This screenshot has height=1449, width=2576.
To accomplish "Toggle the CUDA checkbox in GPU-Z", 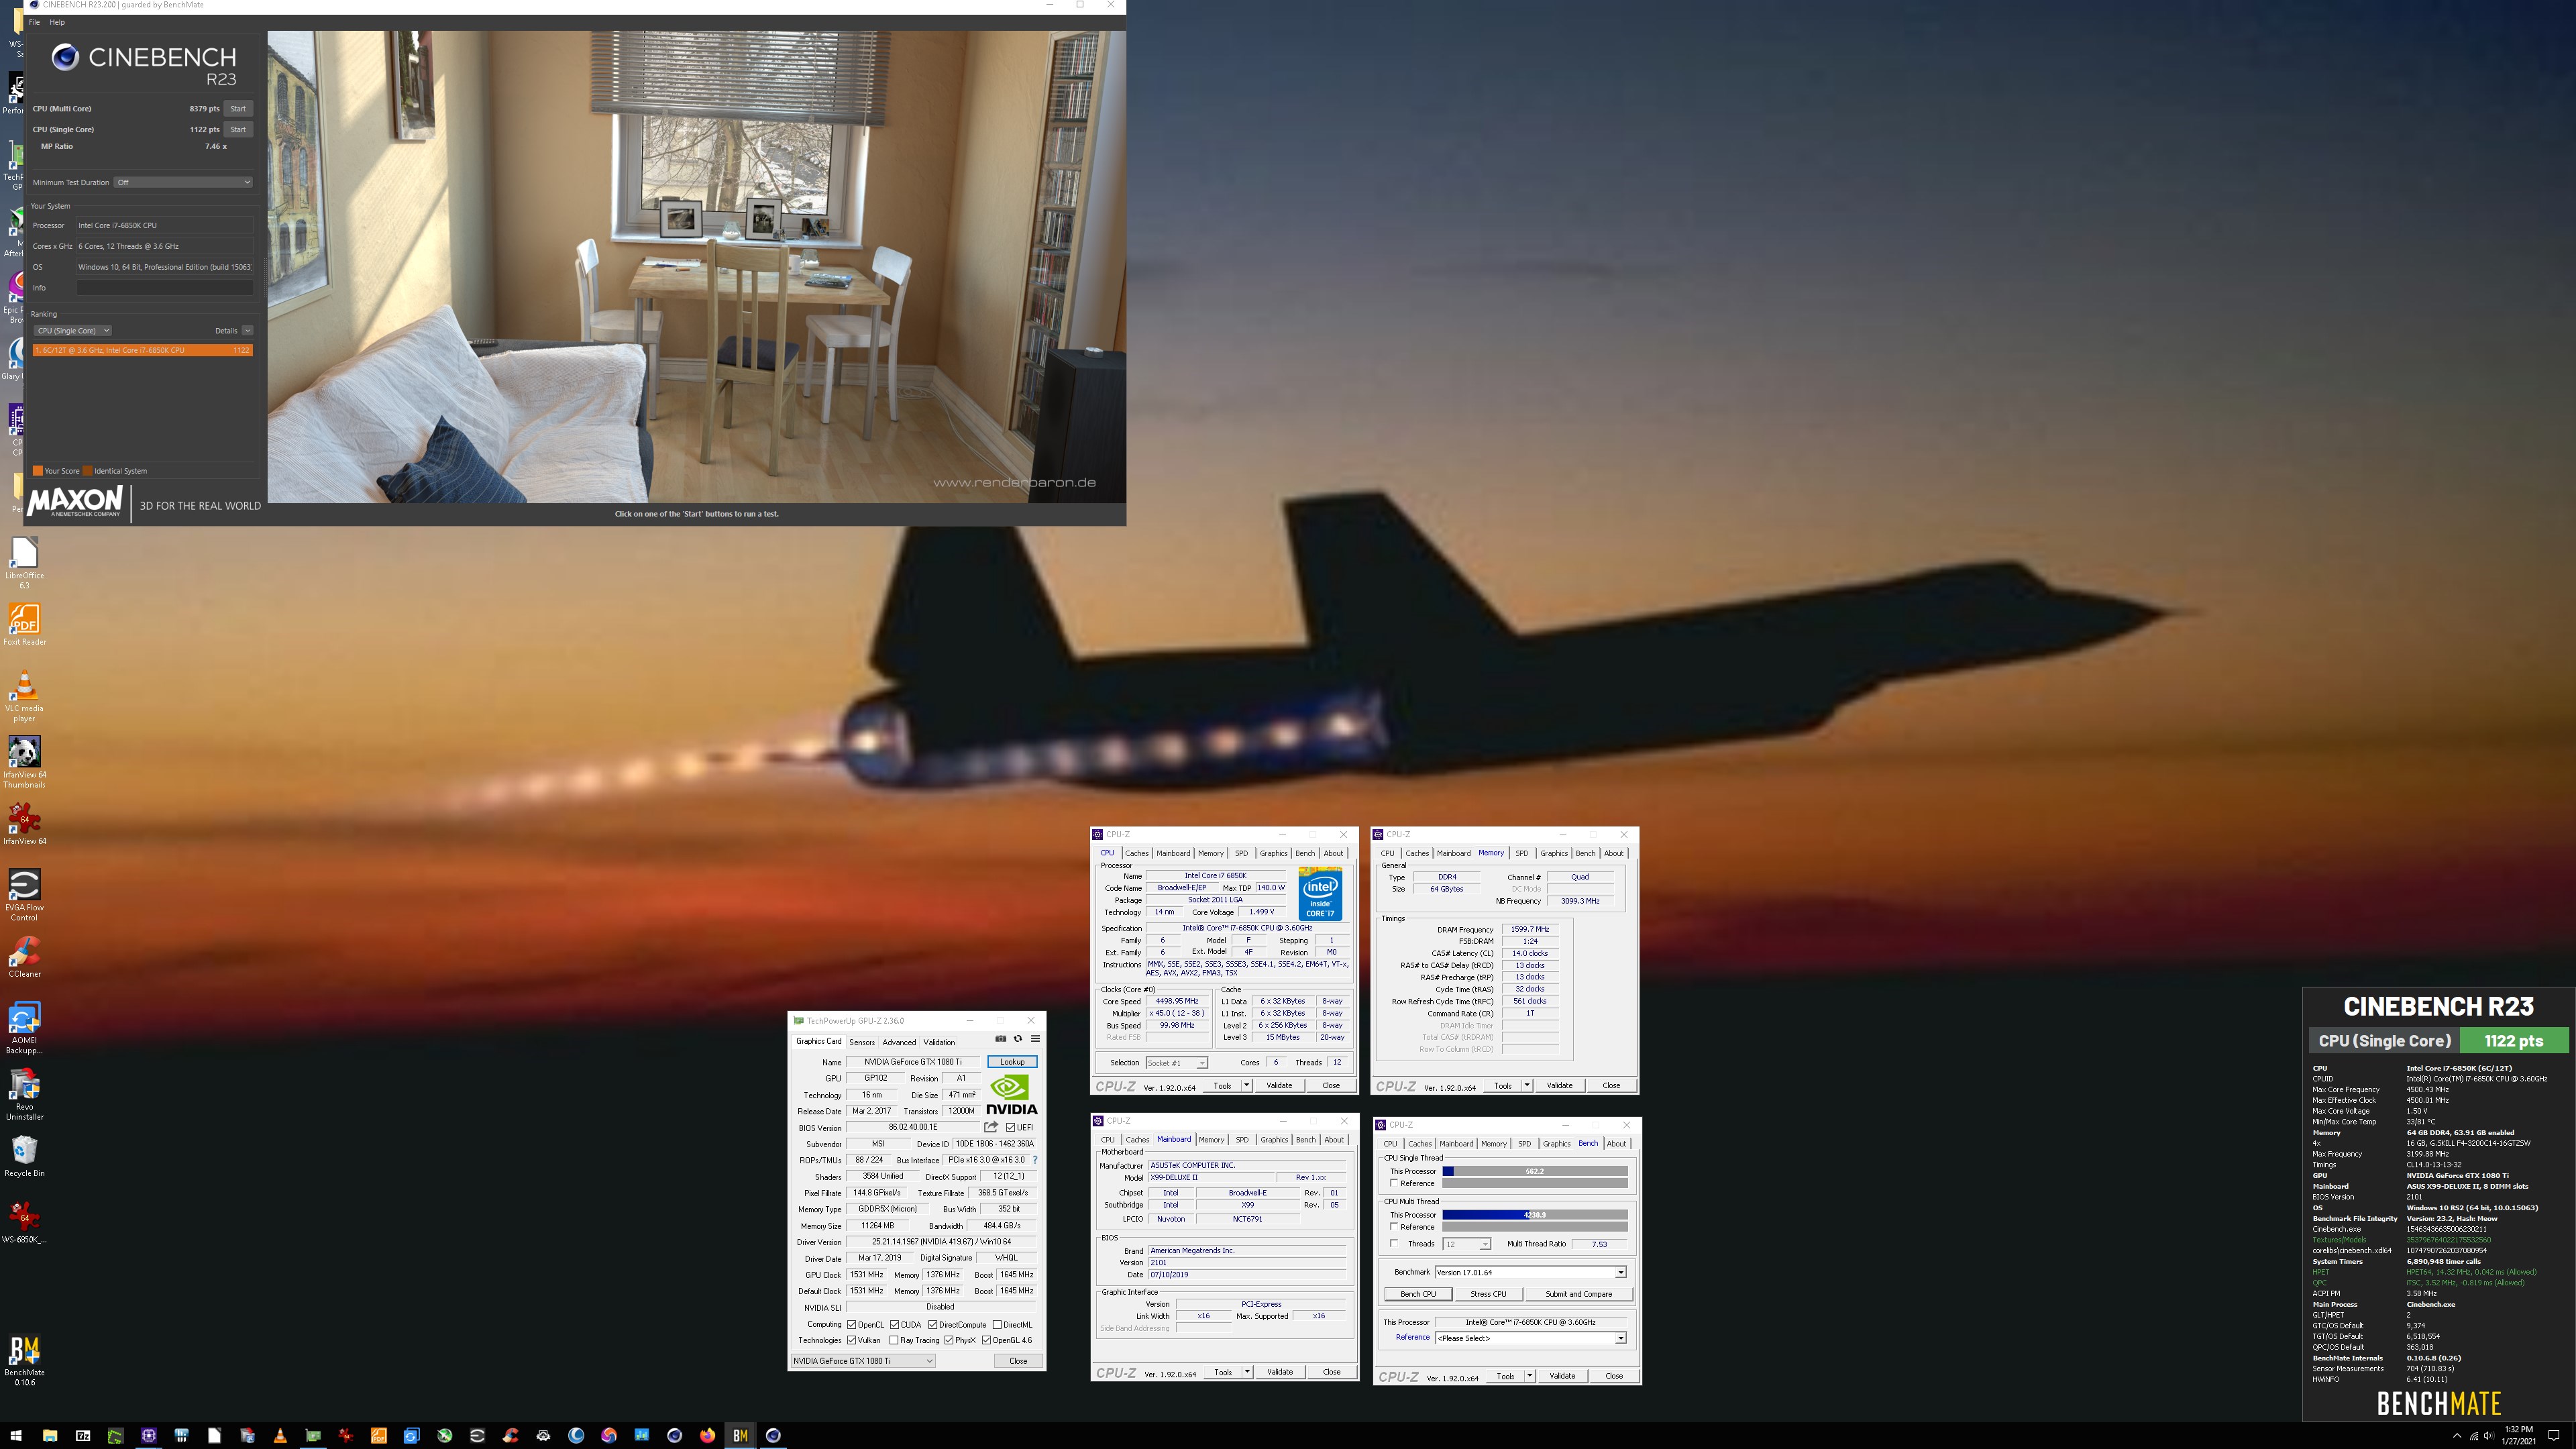I will point(894,1324).
